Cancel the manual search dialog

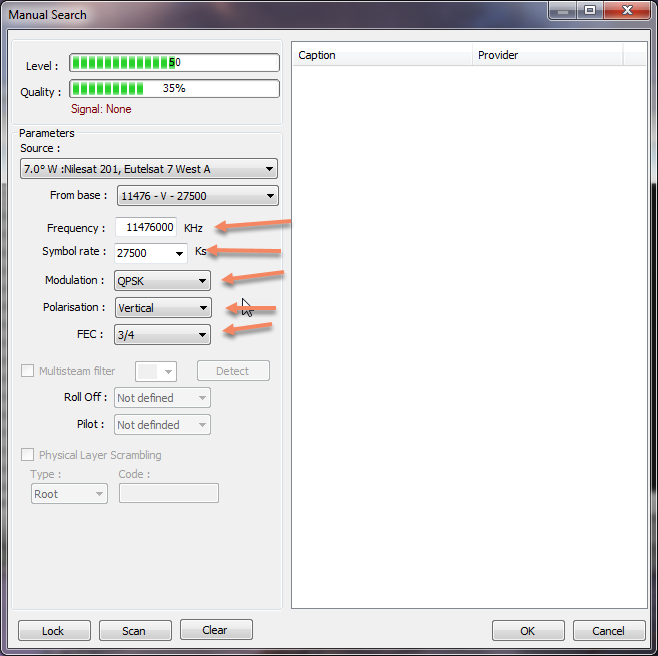click(x=608, y=631)
